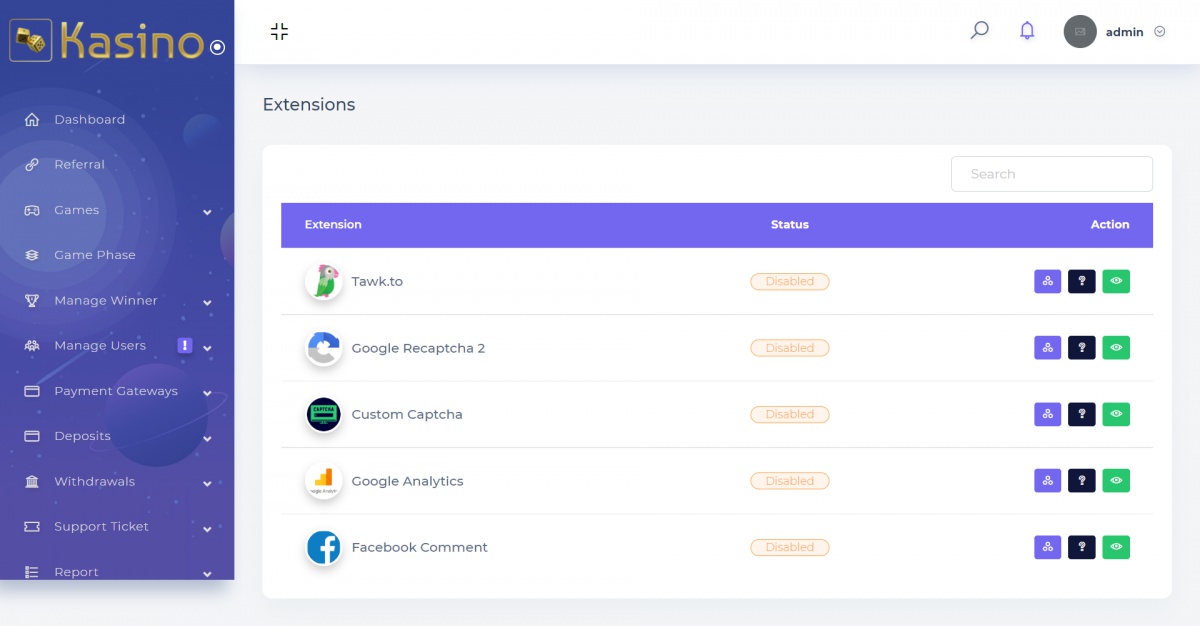Click the configure icon for Tawk.to

coord(1047,282)
